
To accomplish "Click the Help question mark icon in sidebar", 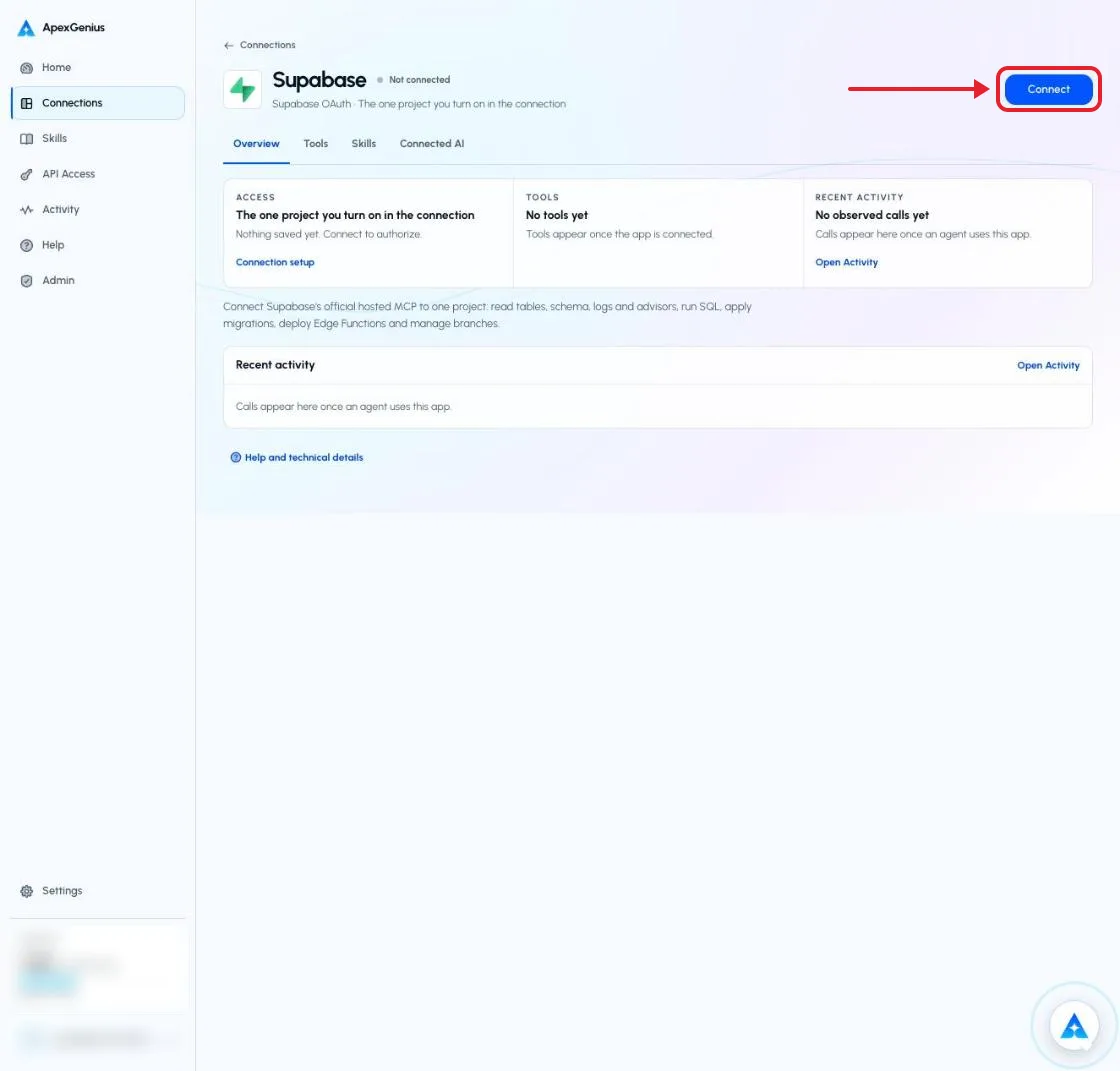I will 26,245.
